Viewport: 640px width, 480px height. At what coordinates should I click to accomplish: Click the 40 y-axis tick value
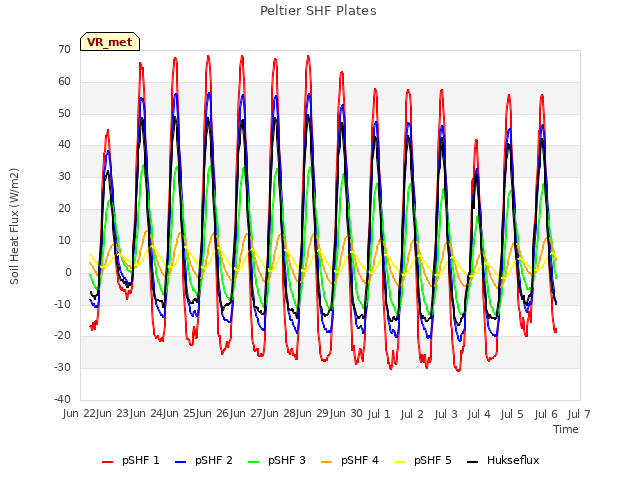click(x=64, y=144)
